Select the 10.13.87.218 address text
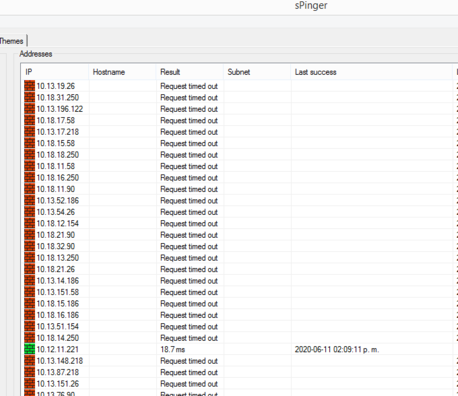Screen dimensions: 458x396 [x=58, y=372]
